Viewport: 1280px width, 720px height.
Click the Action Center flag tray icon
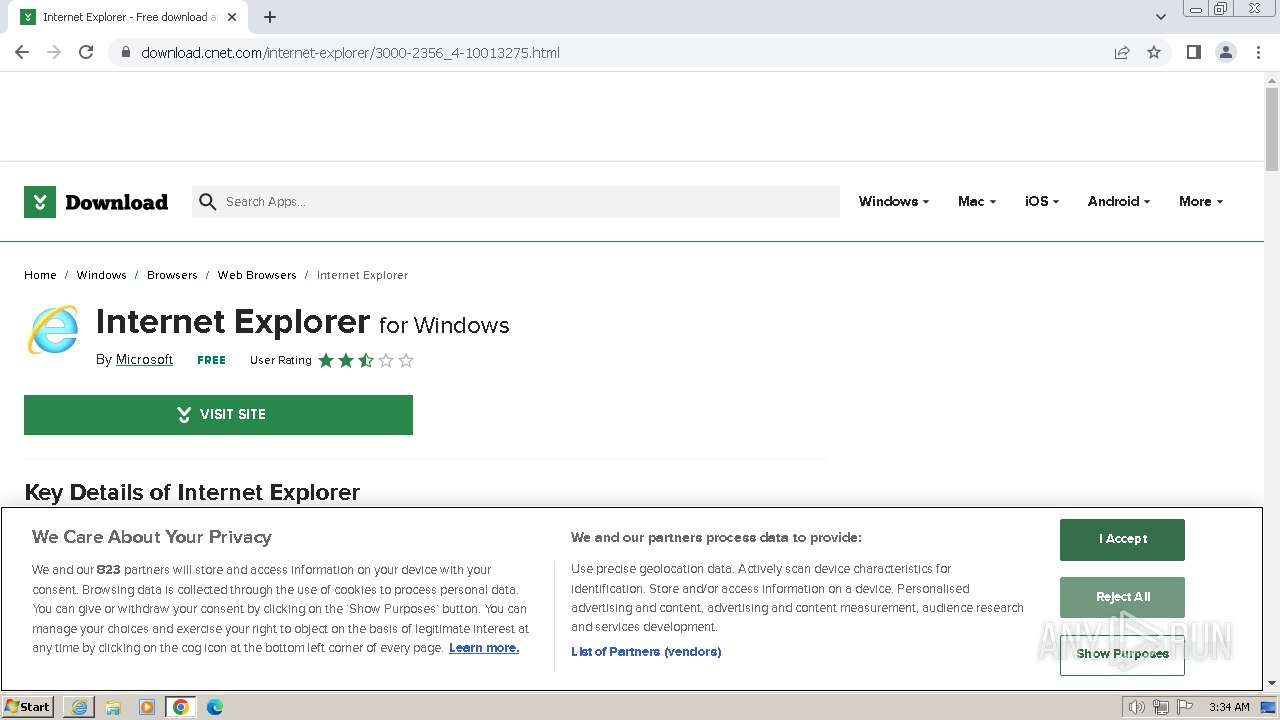click(x=1185, y=707)
